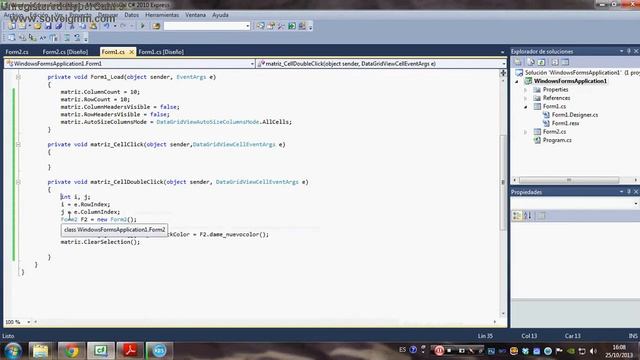This screenshot has height=360, width=640.
Task: Collapse the matriz_CellDoubleClick method outline
Action: coord(18,182)
